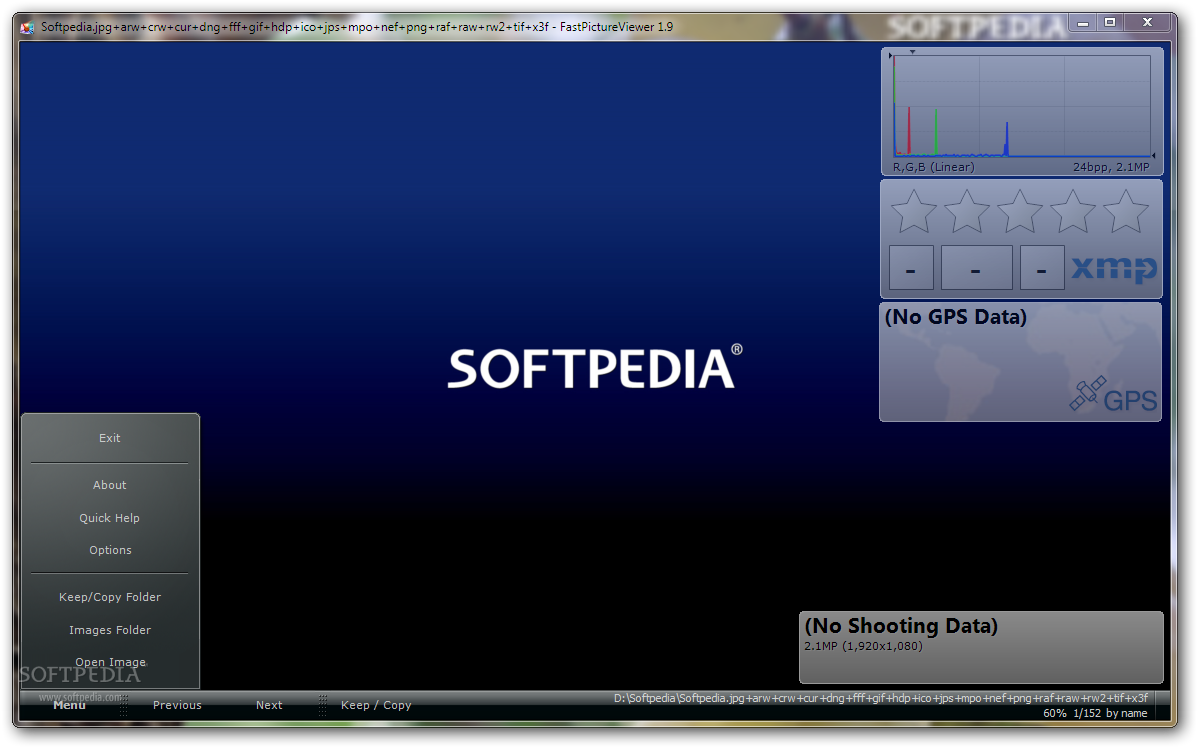The width and height of the screenshot is (1198, 748).
Task: Click the 1/152 image counter
Action: click(1087, 714)
